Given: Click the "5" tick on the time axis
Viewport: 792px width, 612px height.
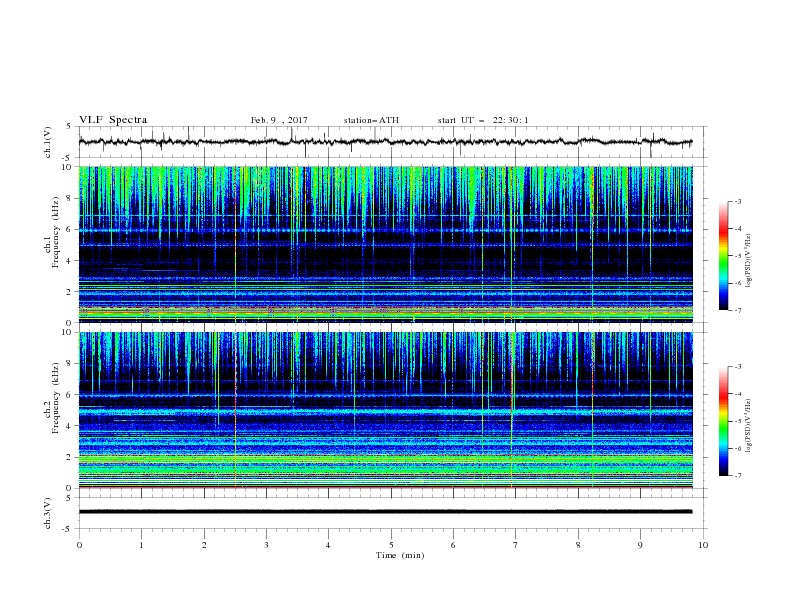Looking at the screenshot, I should (391, 545).
